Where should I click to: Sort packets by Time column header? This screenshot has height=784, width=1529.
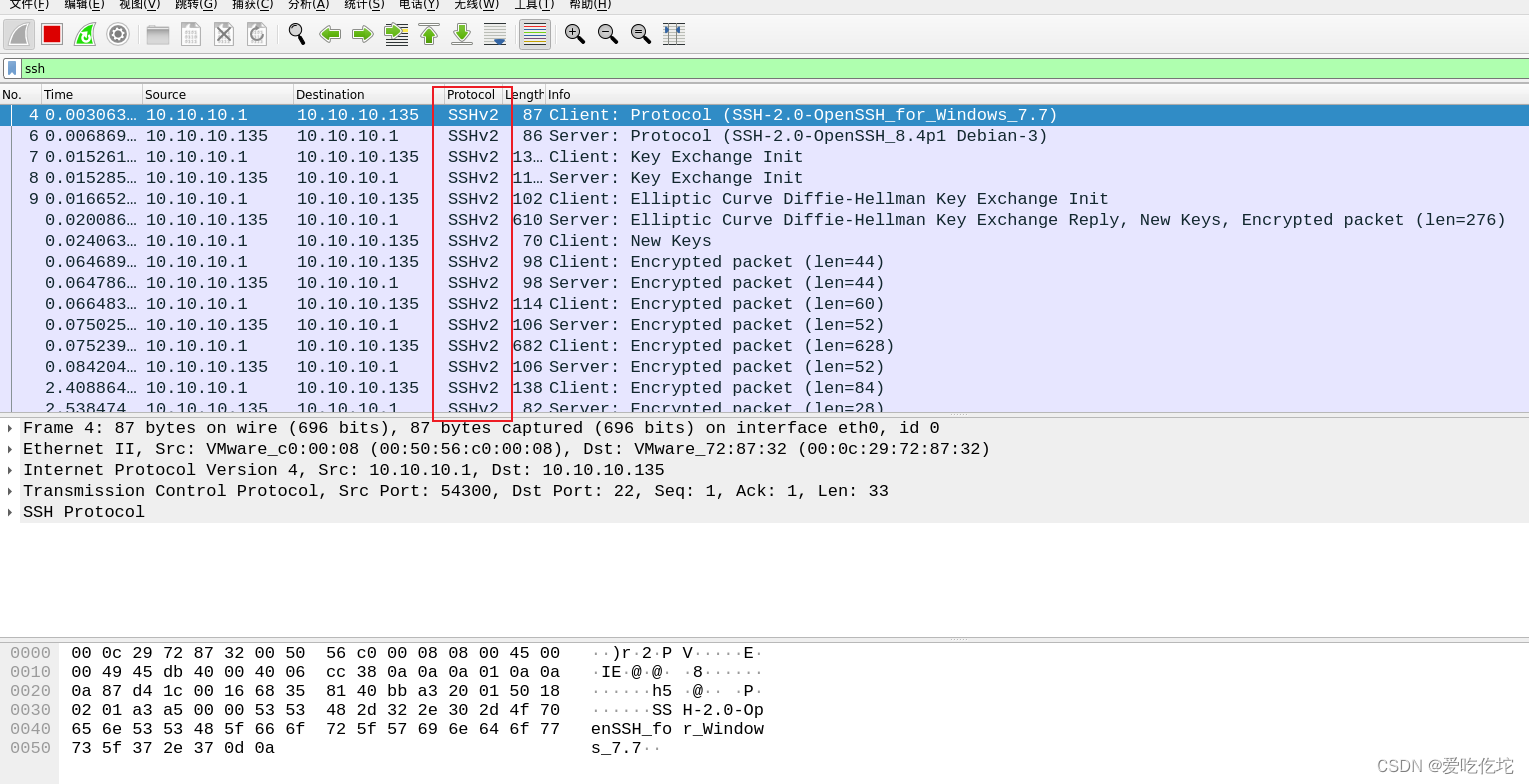pyautogui.click(x=92, y=95)
